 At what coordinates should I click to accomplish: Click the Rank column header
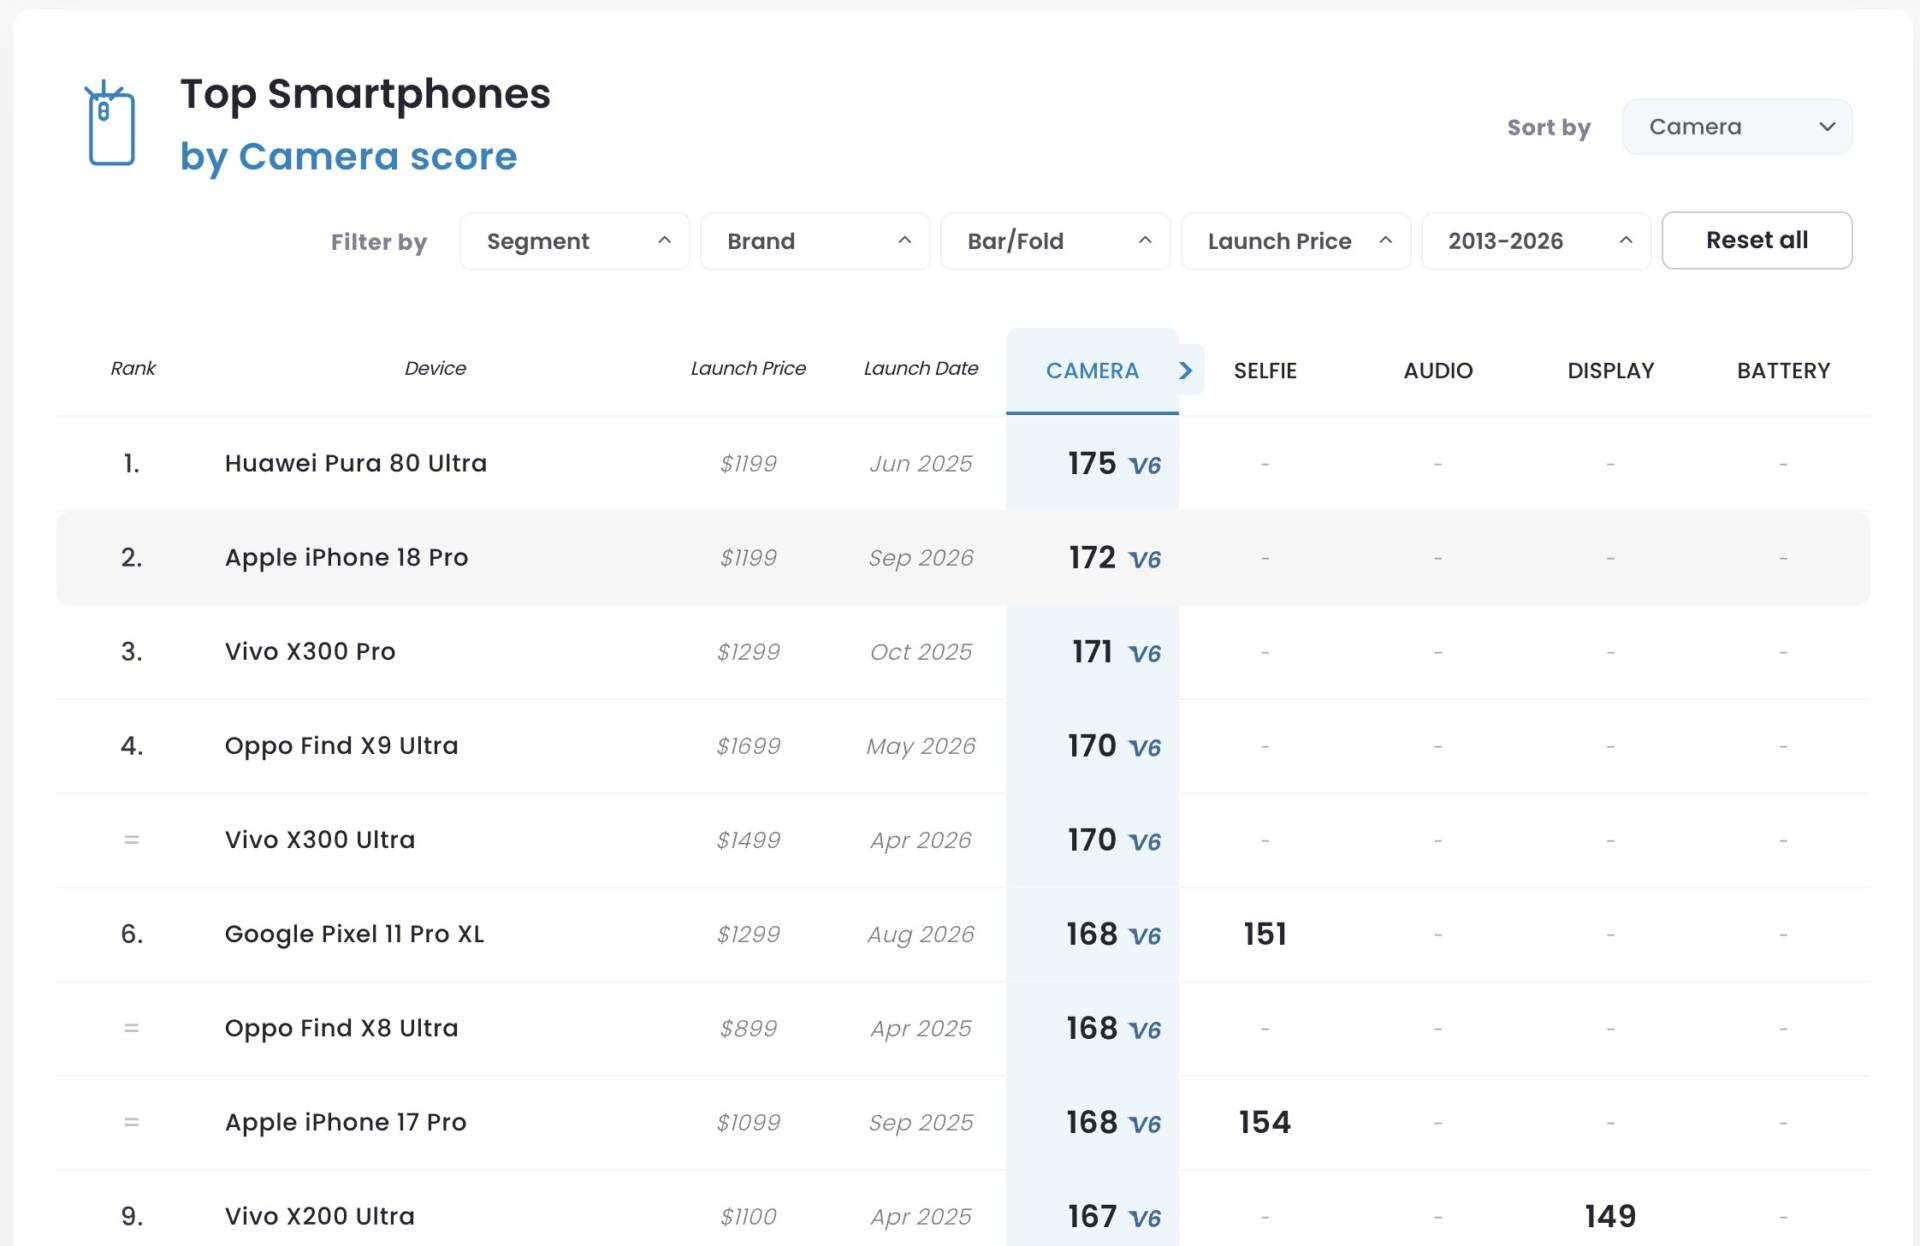point(133,368)
